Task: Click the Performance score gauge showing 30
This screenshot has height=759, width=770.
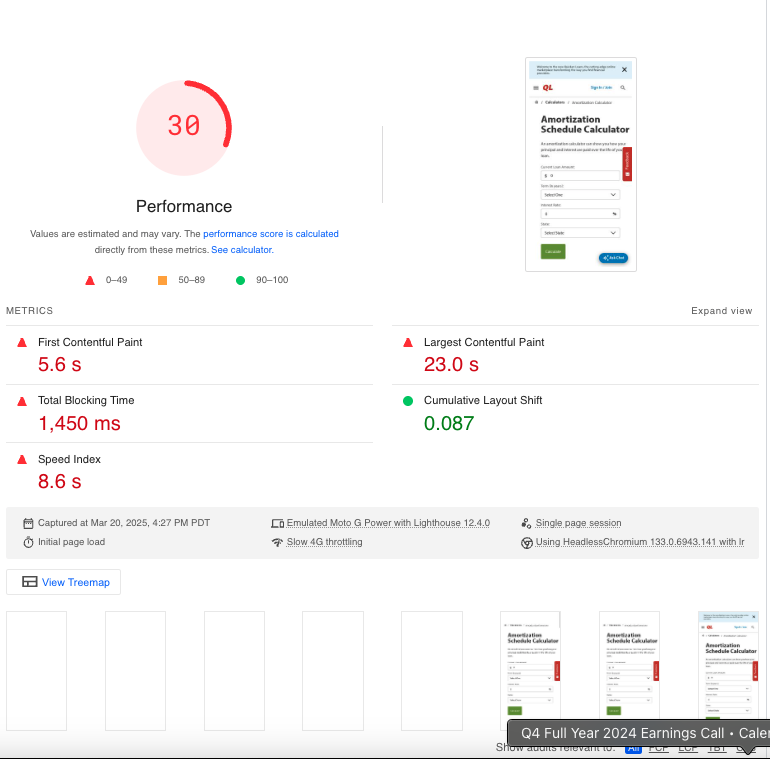Action: [x=184, y=126]
